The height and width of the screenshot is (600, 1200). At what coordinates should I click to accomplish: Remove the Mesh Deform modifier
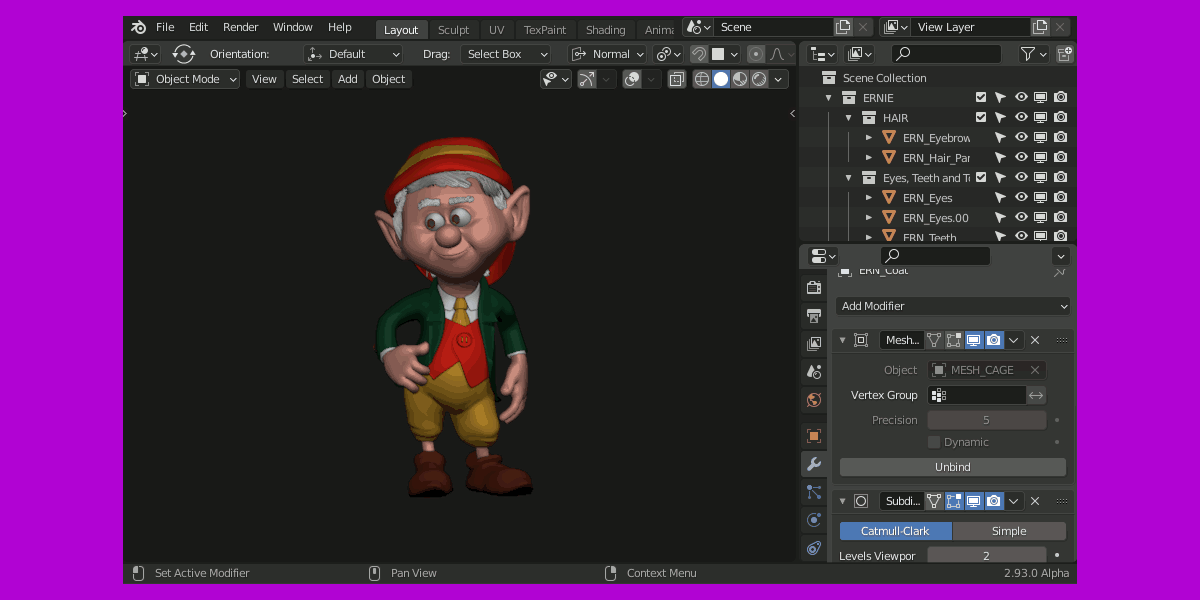pos(1035,340)
